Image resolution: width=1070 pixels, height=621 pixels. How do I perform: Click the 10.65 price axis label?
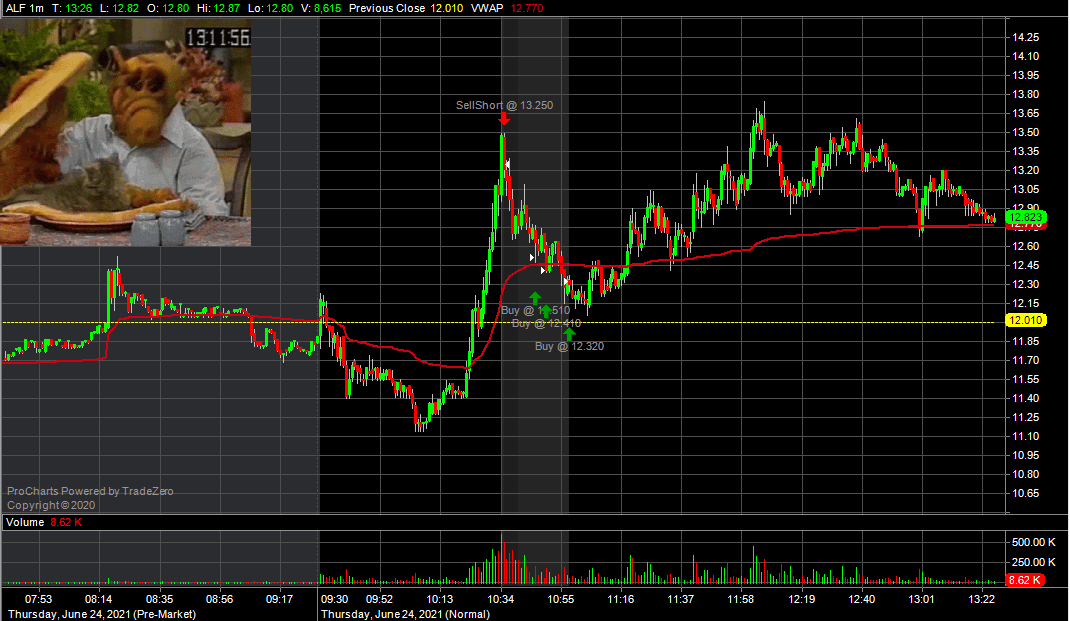[1026, 493]
